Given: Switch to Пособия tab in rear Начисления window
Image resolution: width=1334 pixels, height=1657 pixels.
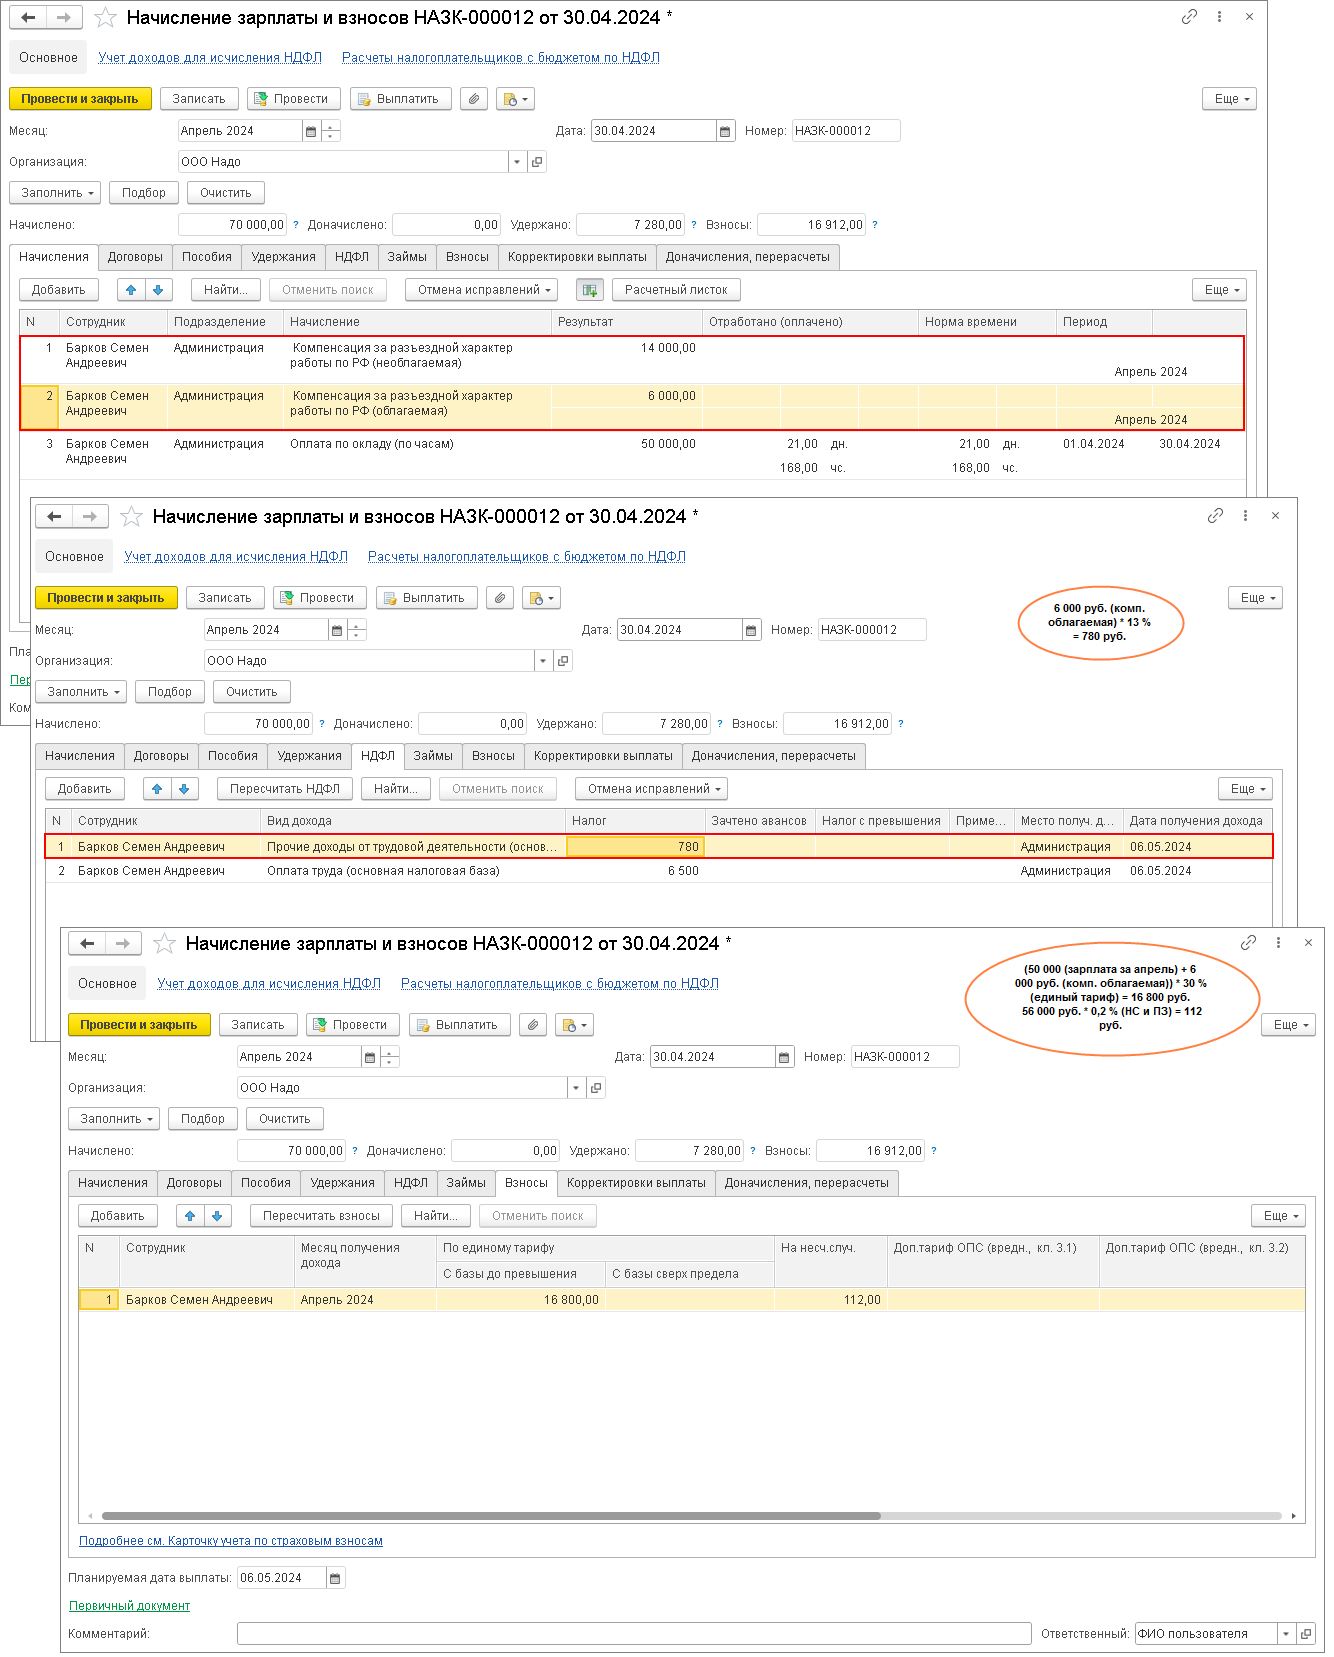Looking at the screenshot, I should coord(207,257).
